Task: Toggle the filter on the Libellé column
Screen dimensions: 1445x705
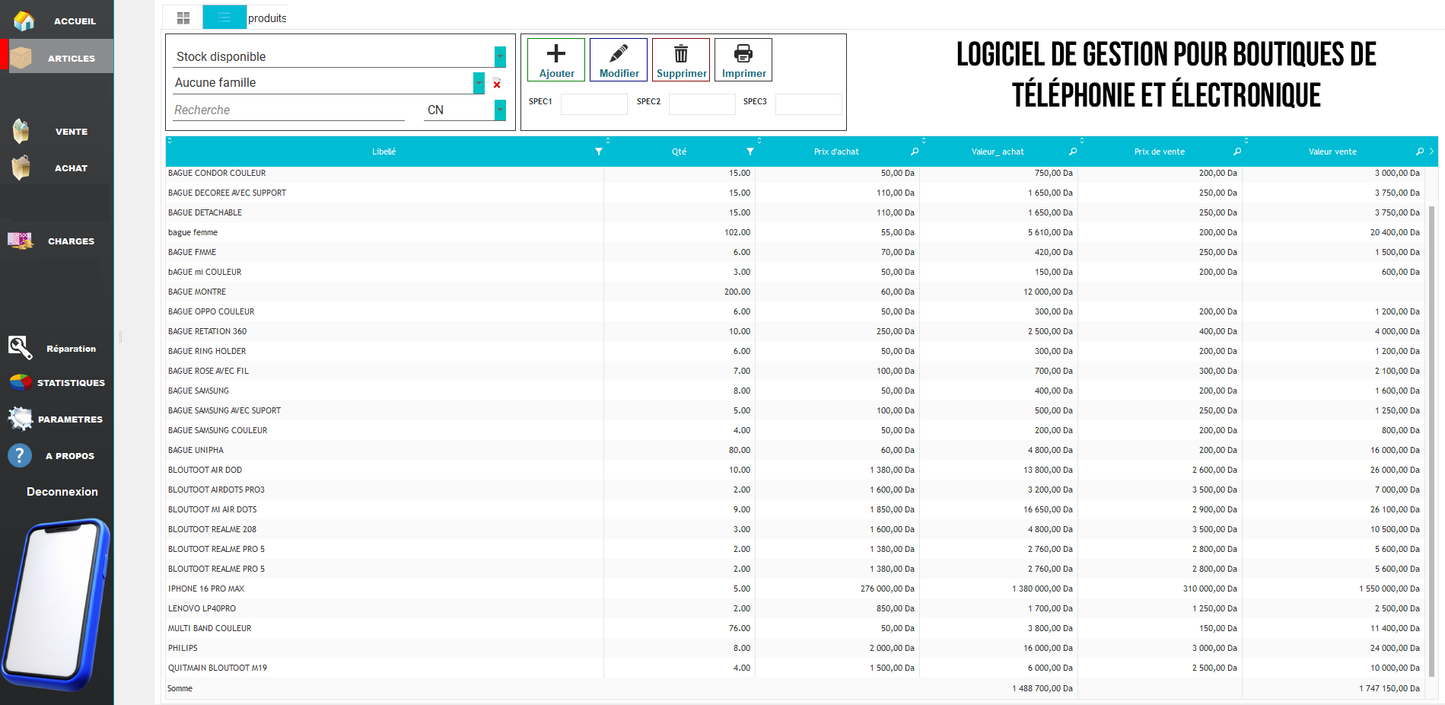Action: coord(599,151)
